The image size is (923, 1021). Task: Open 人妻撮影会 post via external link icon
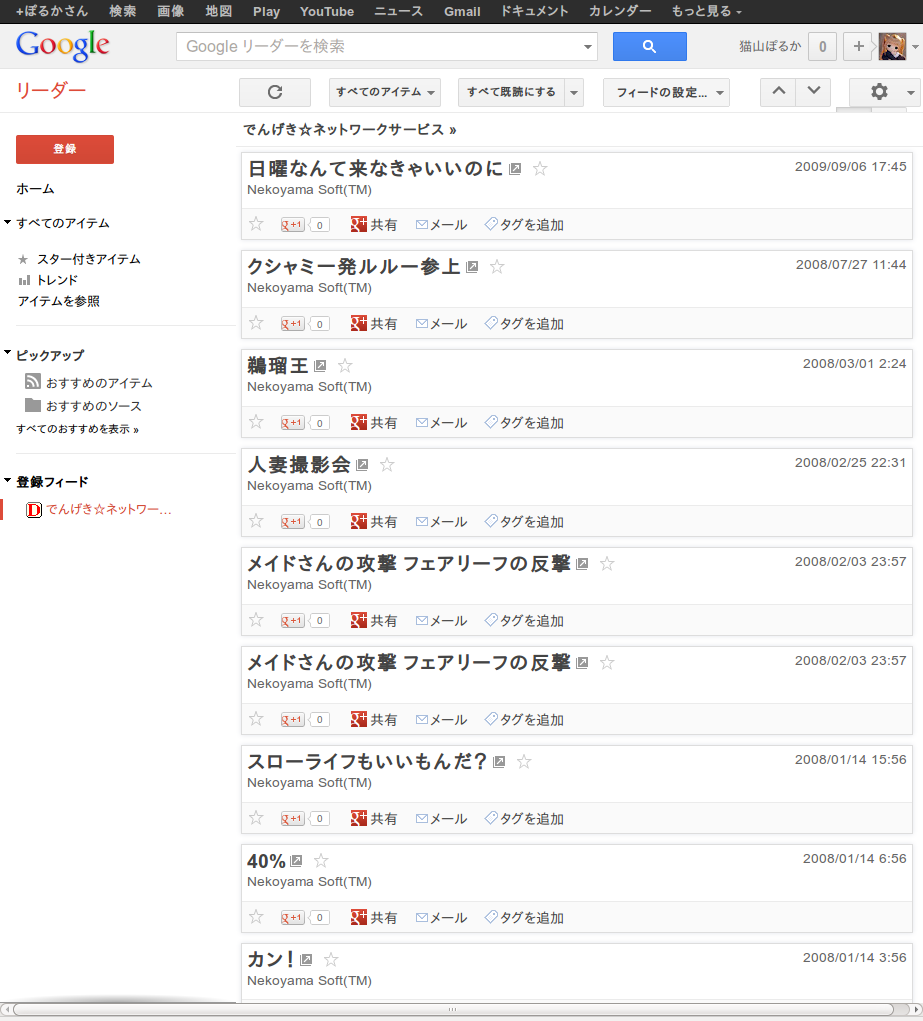(363, 465)
